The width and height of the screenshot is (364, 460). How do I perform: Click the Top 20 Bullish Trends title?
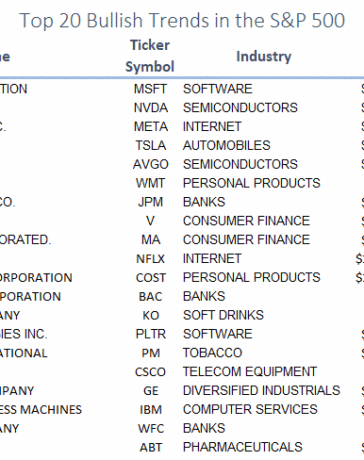(x=182, y=21)
